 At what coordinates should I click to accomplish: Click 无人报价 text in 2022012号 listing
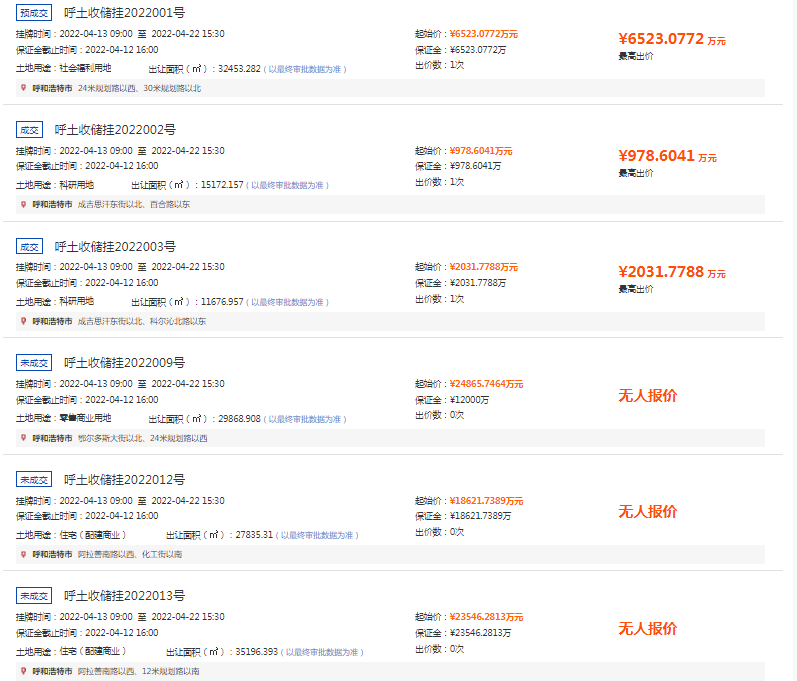pyautogui.click(x=647, y=512)
